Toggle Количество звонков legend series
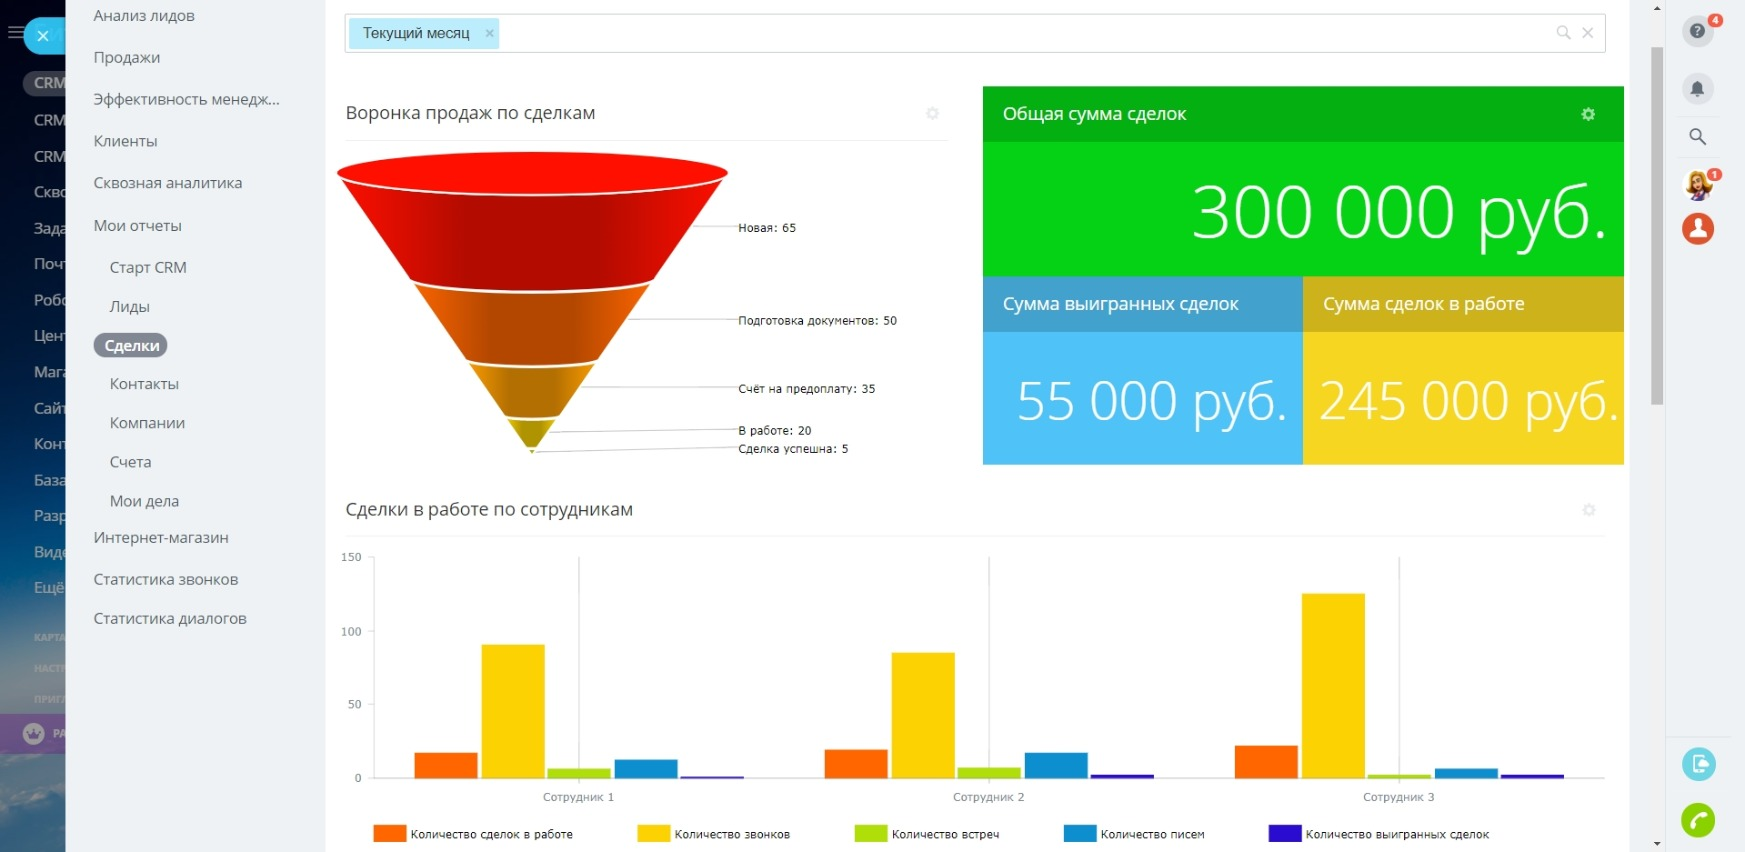This screenshot has width=1745, height=852. coord(714,834)
